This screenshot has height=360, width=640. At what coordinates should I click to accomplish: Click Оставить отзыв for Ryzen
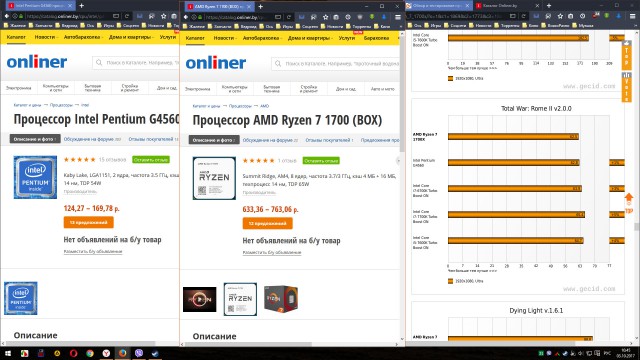321,161
